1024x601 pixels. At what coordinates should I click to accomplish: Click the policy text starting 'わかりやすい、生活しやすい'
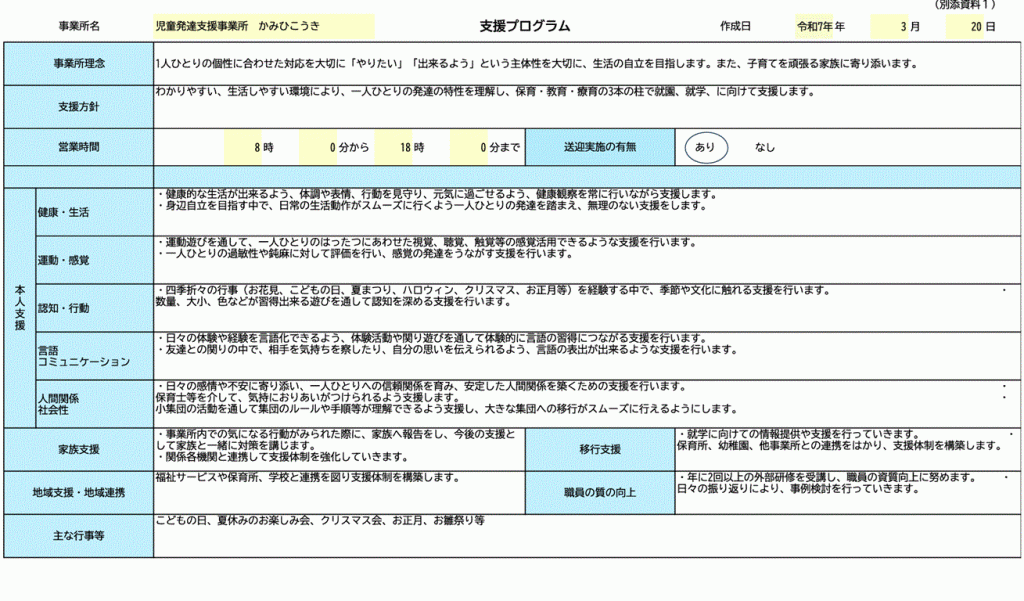point(485,91)
